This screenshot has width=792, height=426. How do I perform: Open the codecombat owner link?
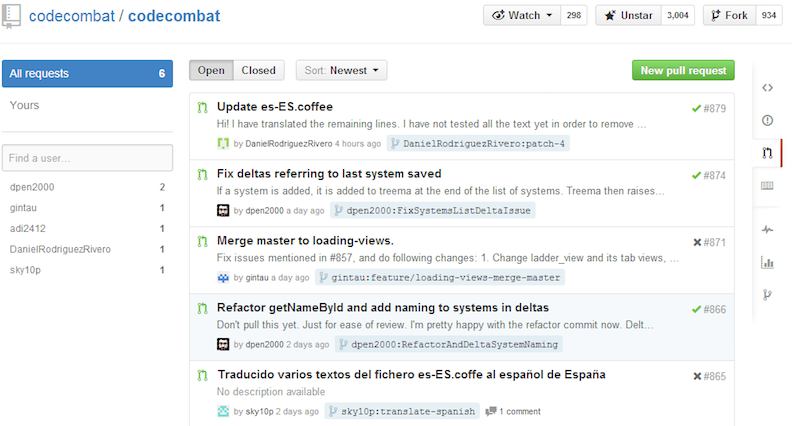(72, 16)
